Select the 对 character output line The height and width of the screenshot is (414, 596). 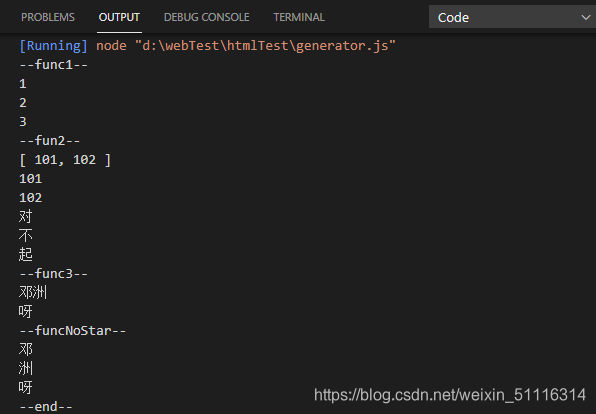click(x=25, y=216)
